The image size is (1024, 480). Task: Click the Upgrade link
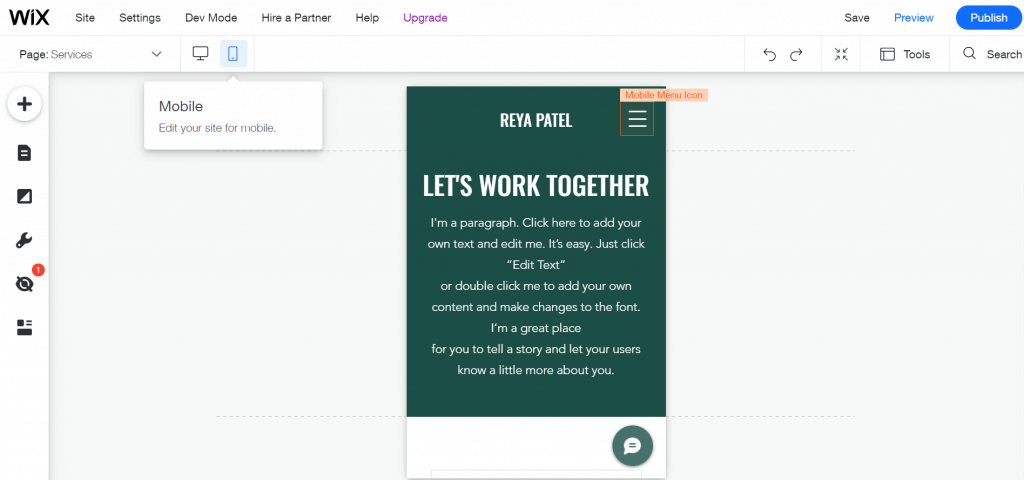tap(425, 18)
